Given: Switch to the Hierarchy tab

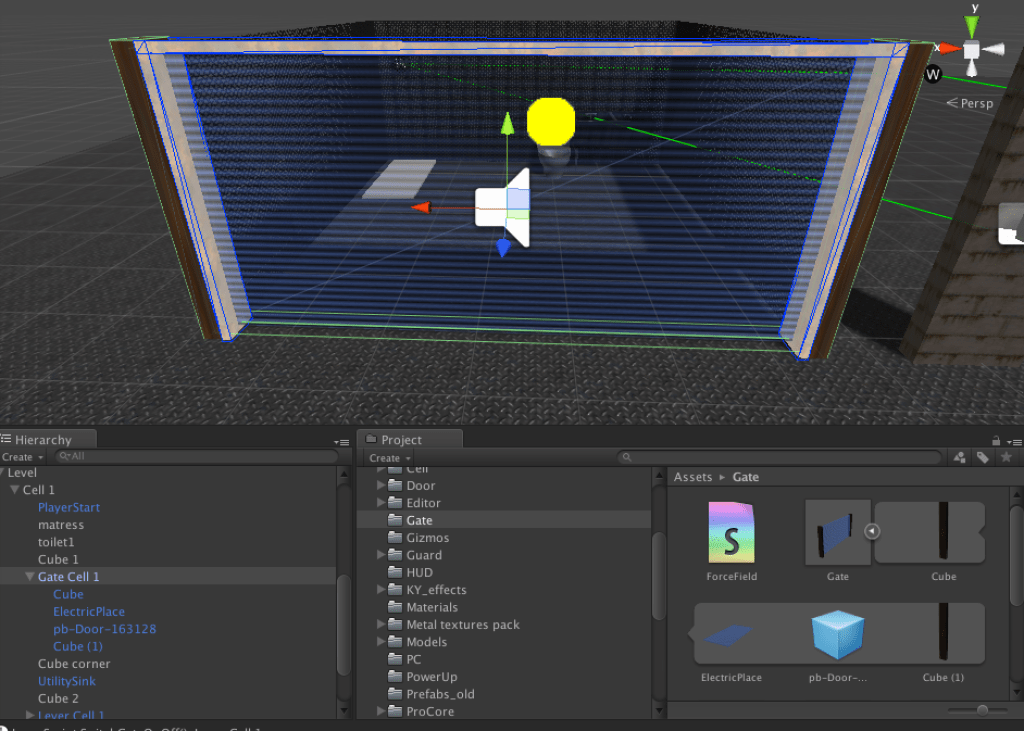Looking at the screenshot, I should coord(45,438).
